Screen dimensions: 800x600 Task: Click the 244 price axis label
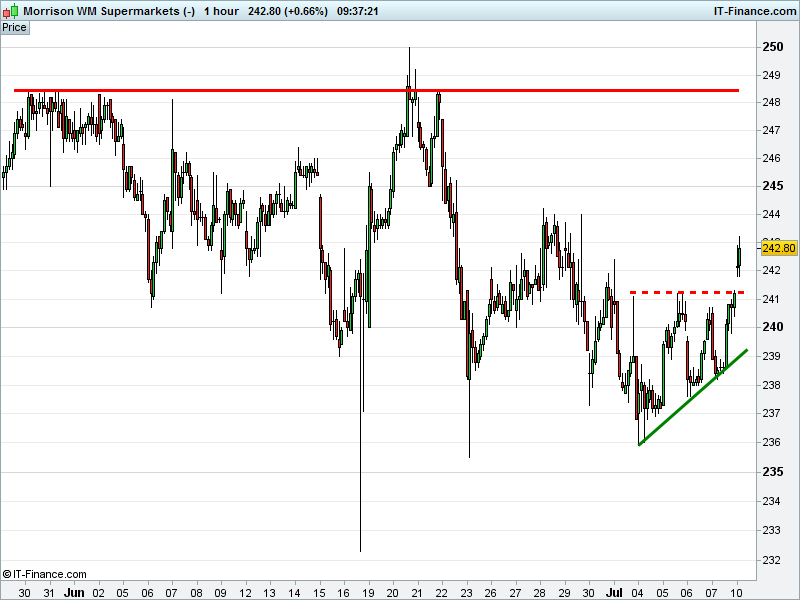[x=771, y=214]
